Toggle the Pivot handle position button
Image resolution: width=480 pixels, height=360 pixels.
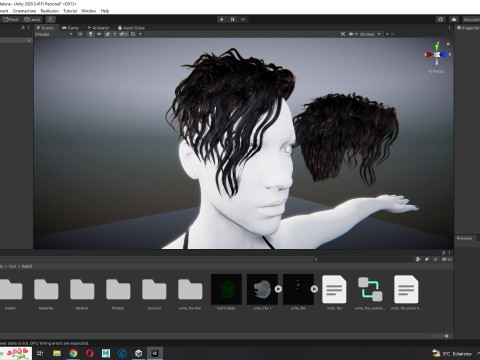coord(11,19)
